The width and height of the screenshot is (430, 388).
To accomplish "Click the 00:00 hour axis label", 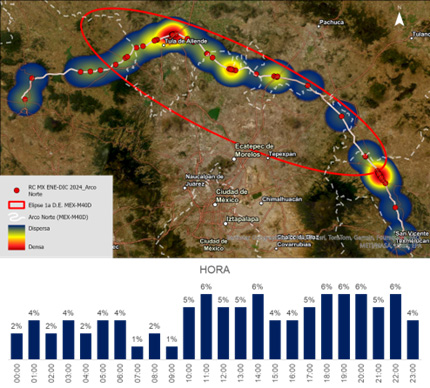I will [x=17, y=373].
